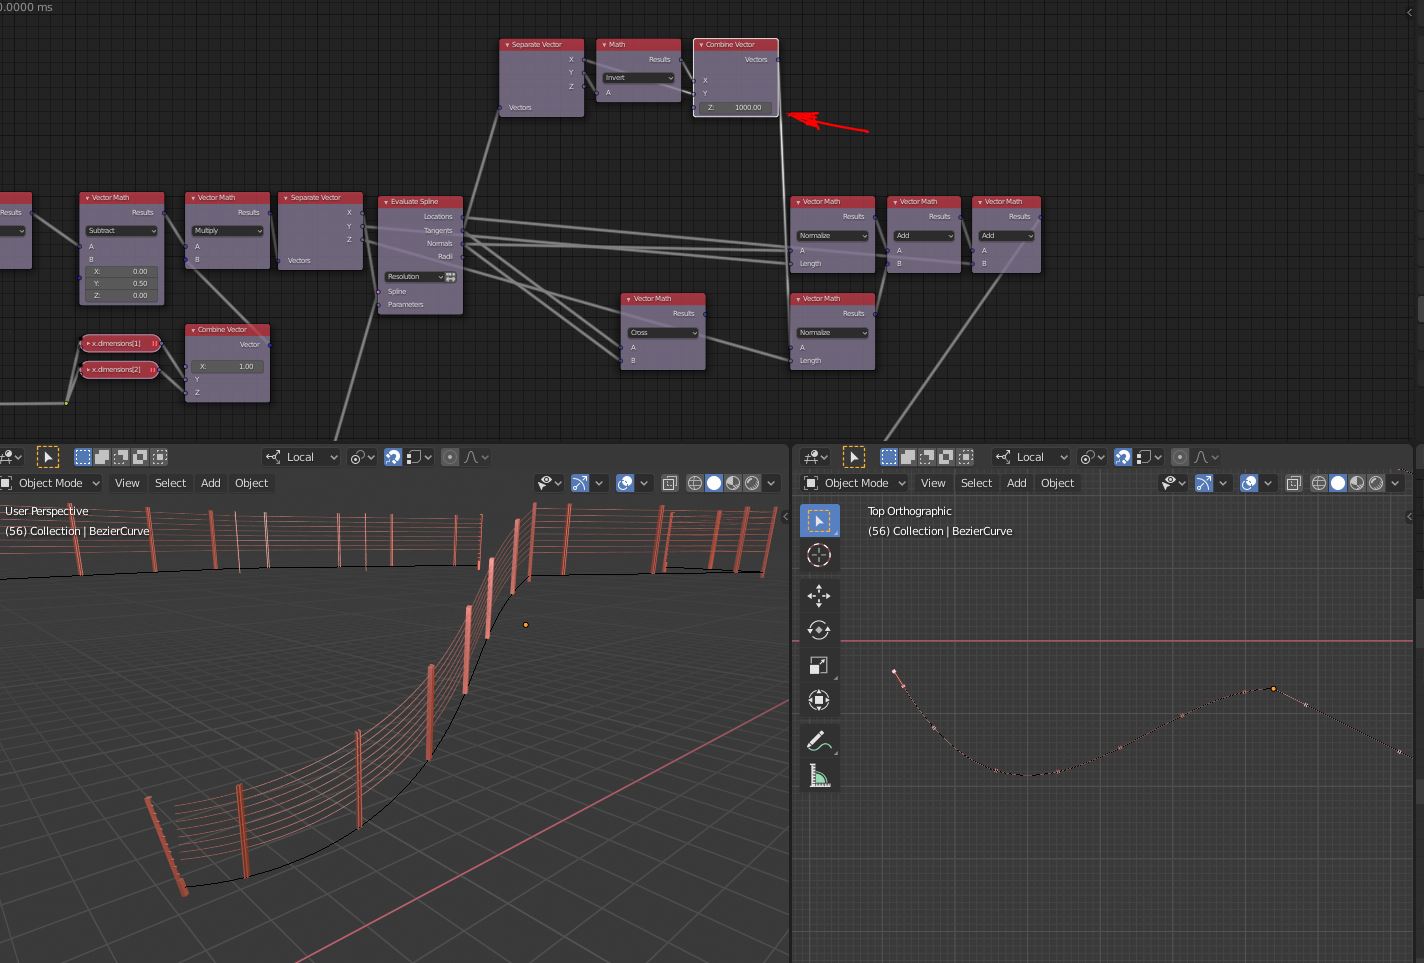
Task: Open Add menu in left viewport
Action: [210, 483]
